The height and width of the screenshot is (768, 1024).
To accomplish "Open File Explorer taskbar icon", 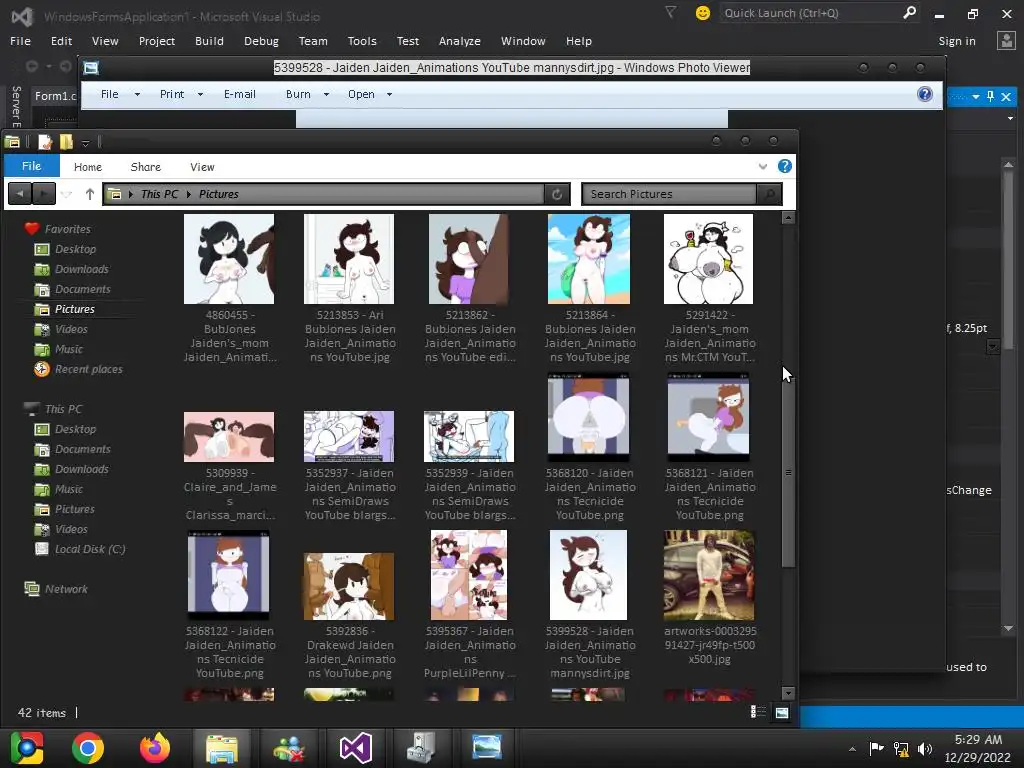I will [x=222, y=748].
